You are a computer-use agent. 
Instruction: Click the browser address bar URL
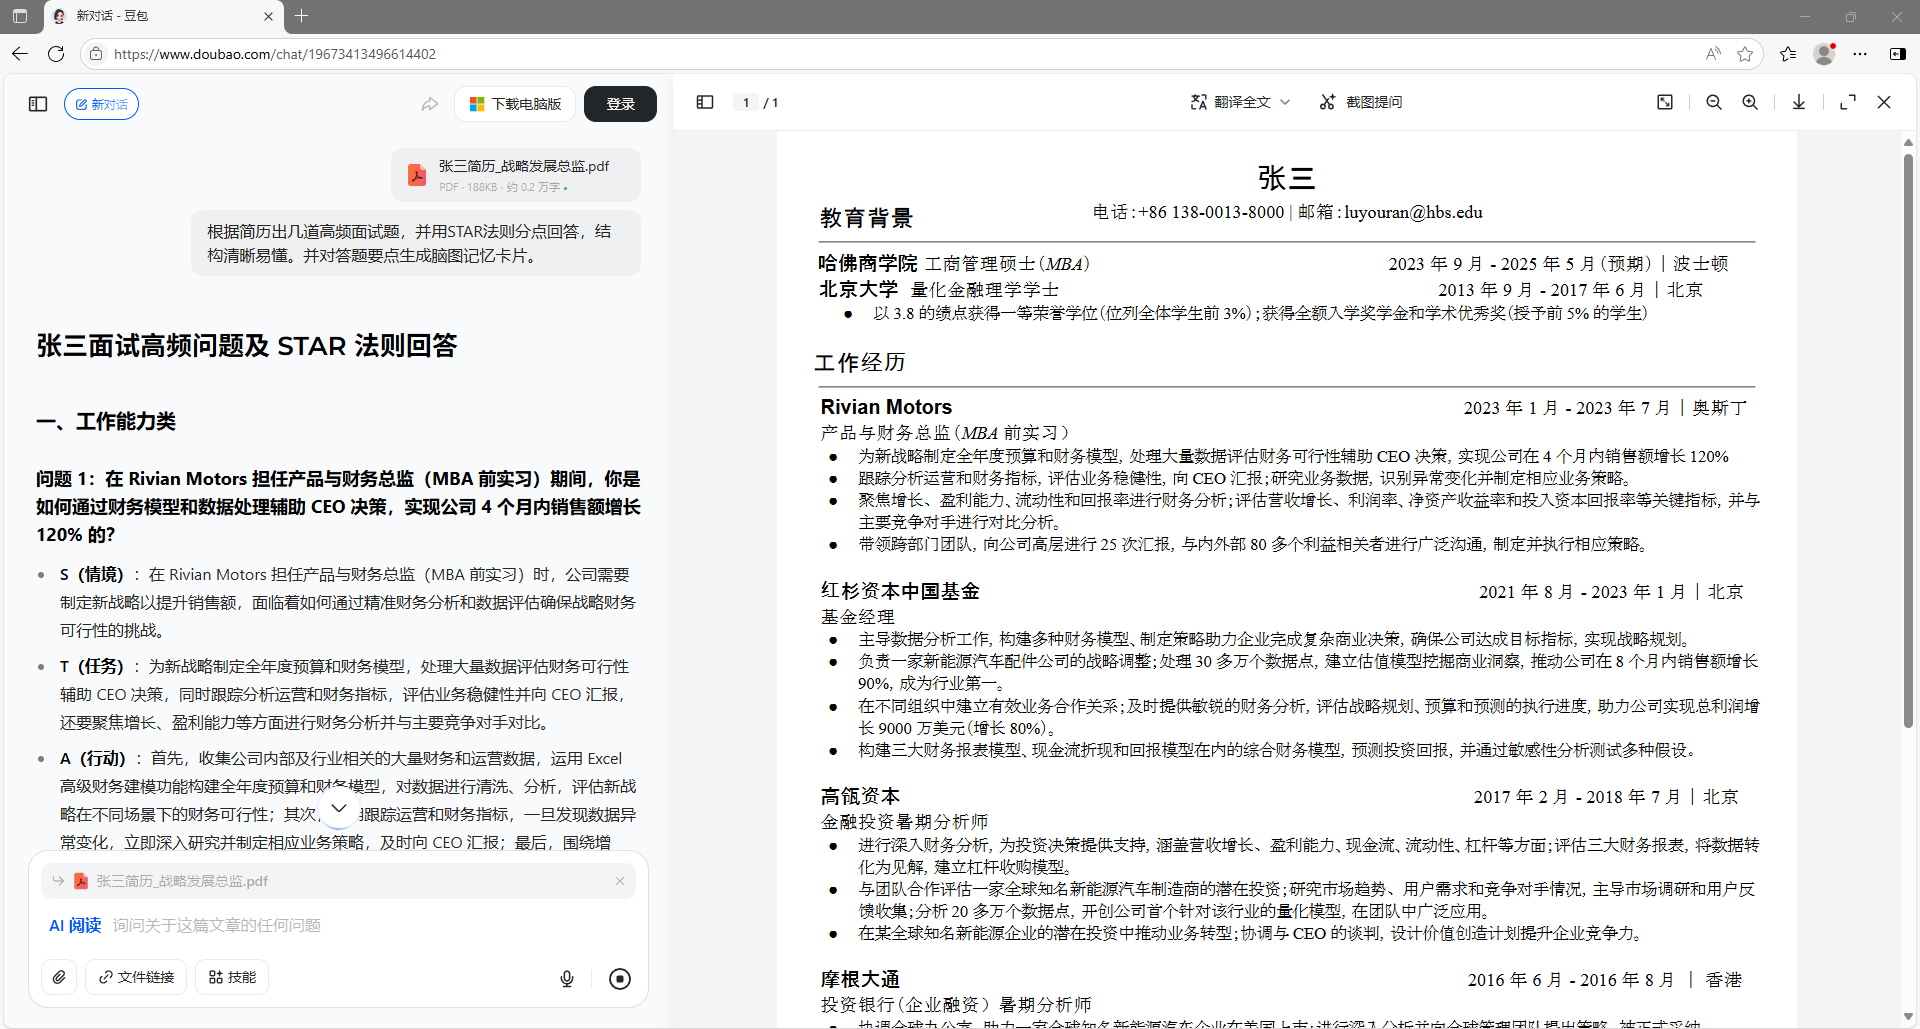point(275,54)
